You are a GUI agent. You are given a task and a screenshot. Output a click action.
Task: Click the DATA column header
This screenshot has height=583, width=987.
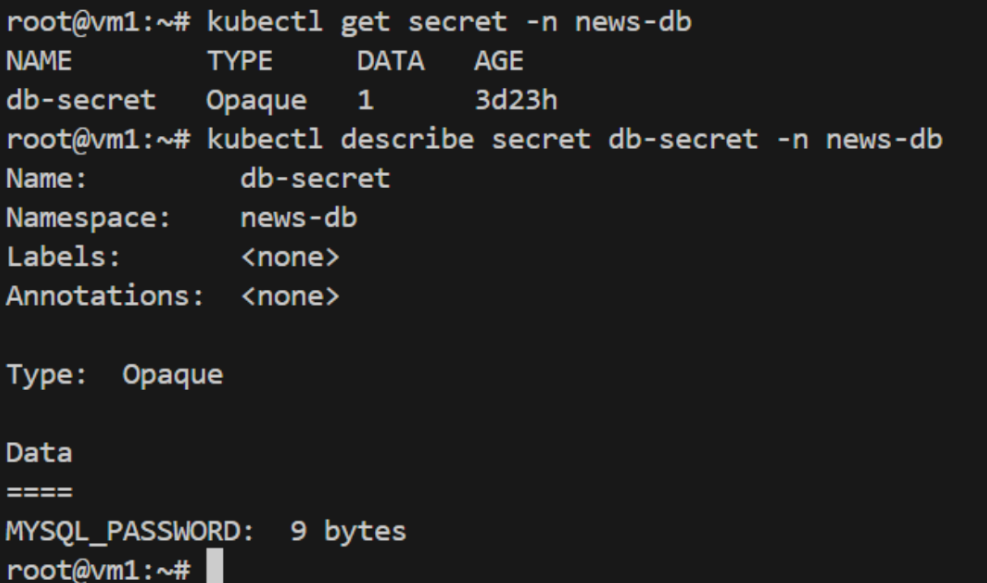pyautogui.click(x=390, y=61)
